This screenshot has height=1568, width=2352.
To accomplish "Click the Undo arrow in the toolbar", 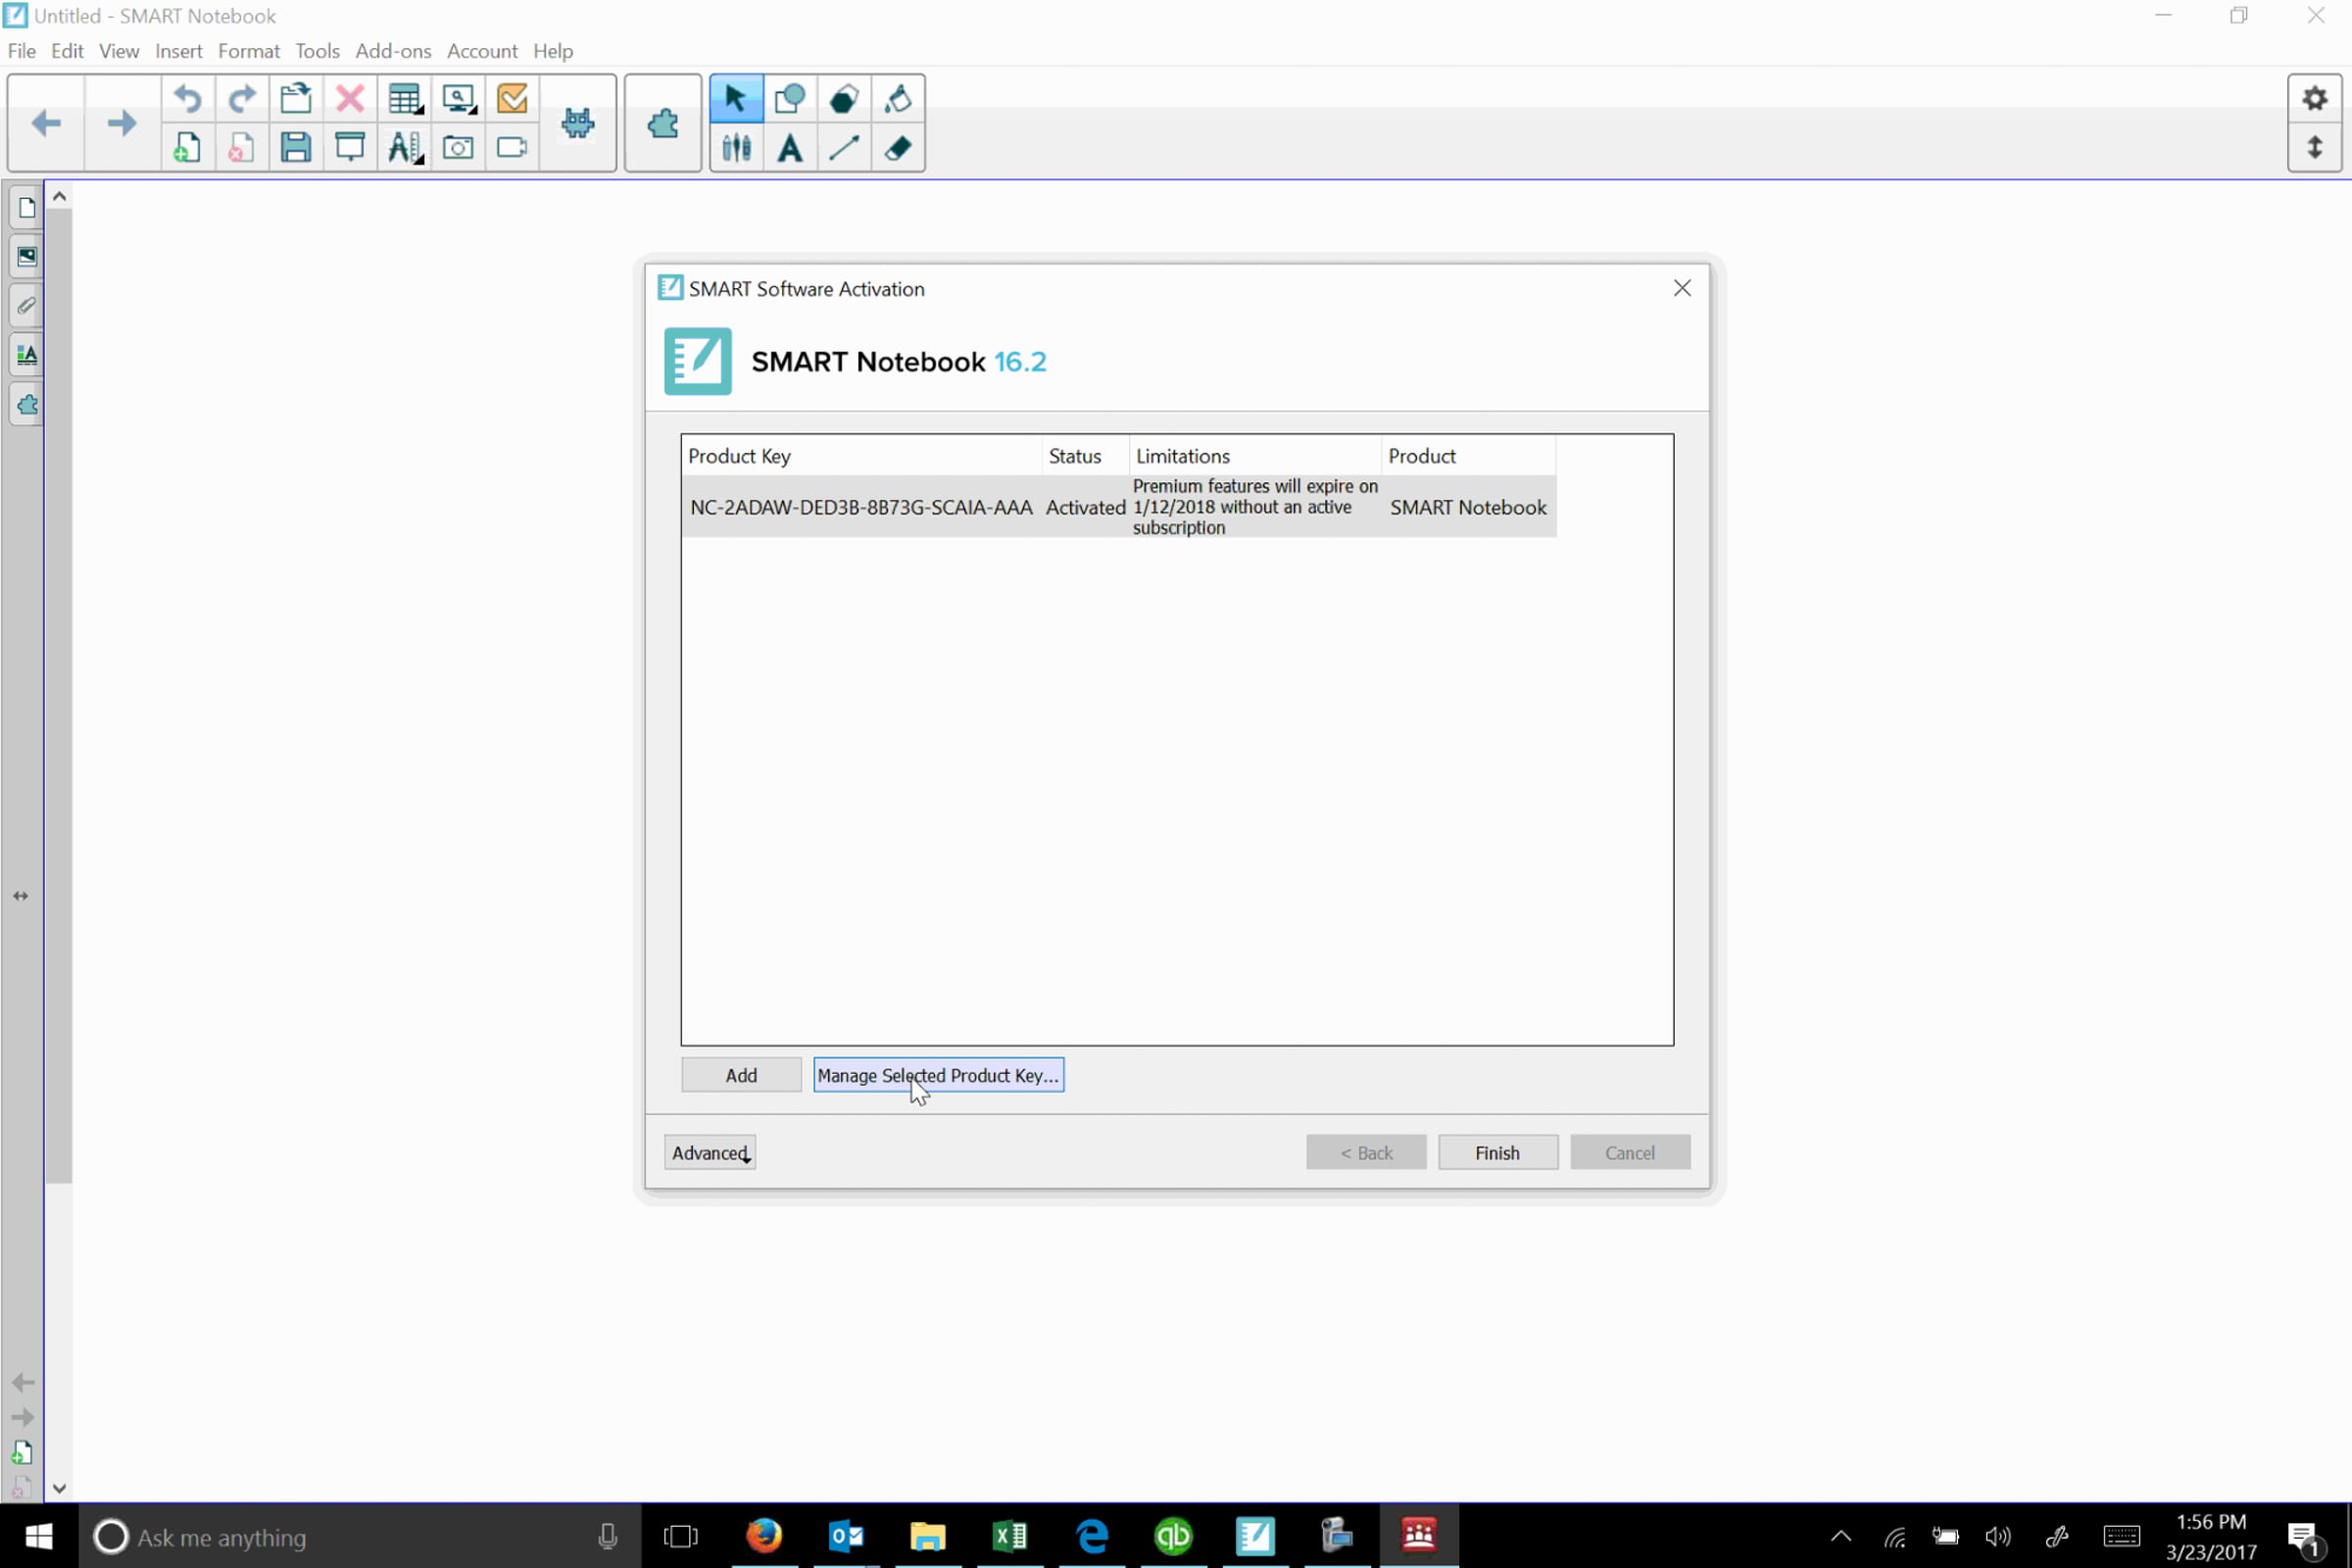I will [188, 98].
